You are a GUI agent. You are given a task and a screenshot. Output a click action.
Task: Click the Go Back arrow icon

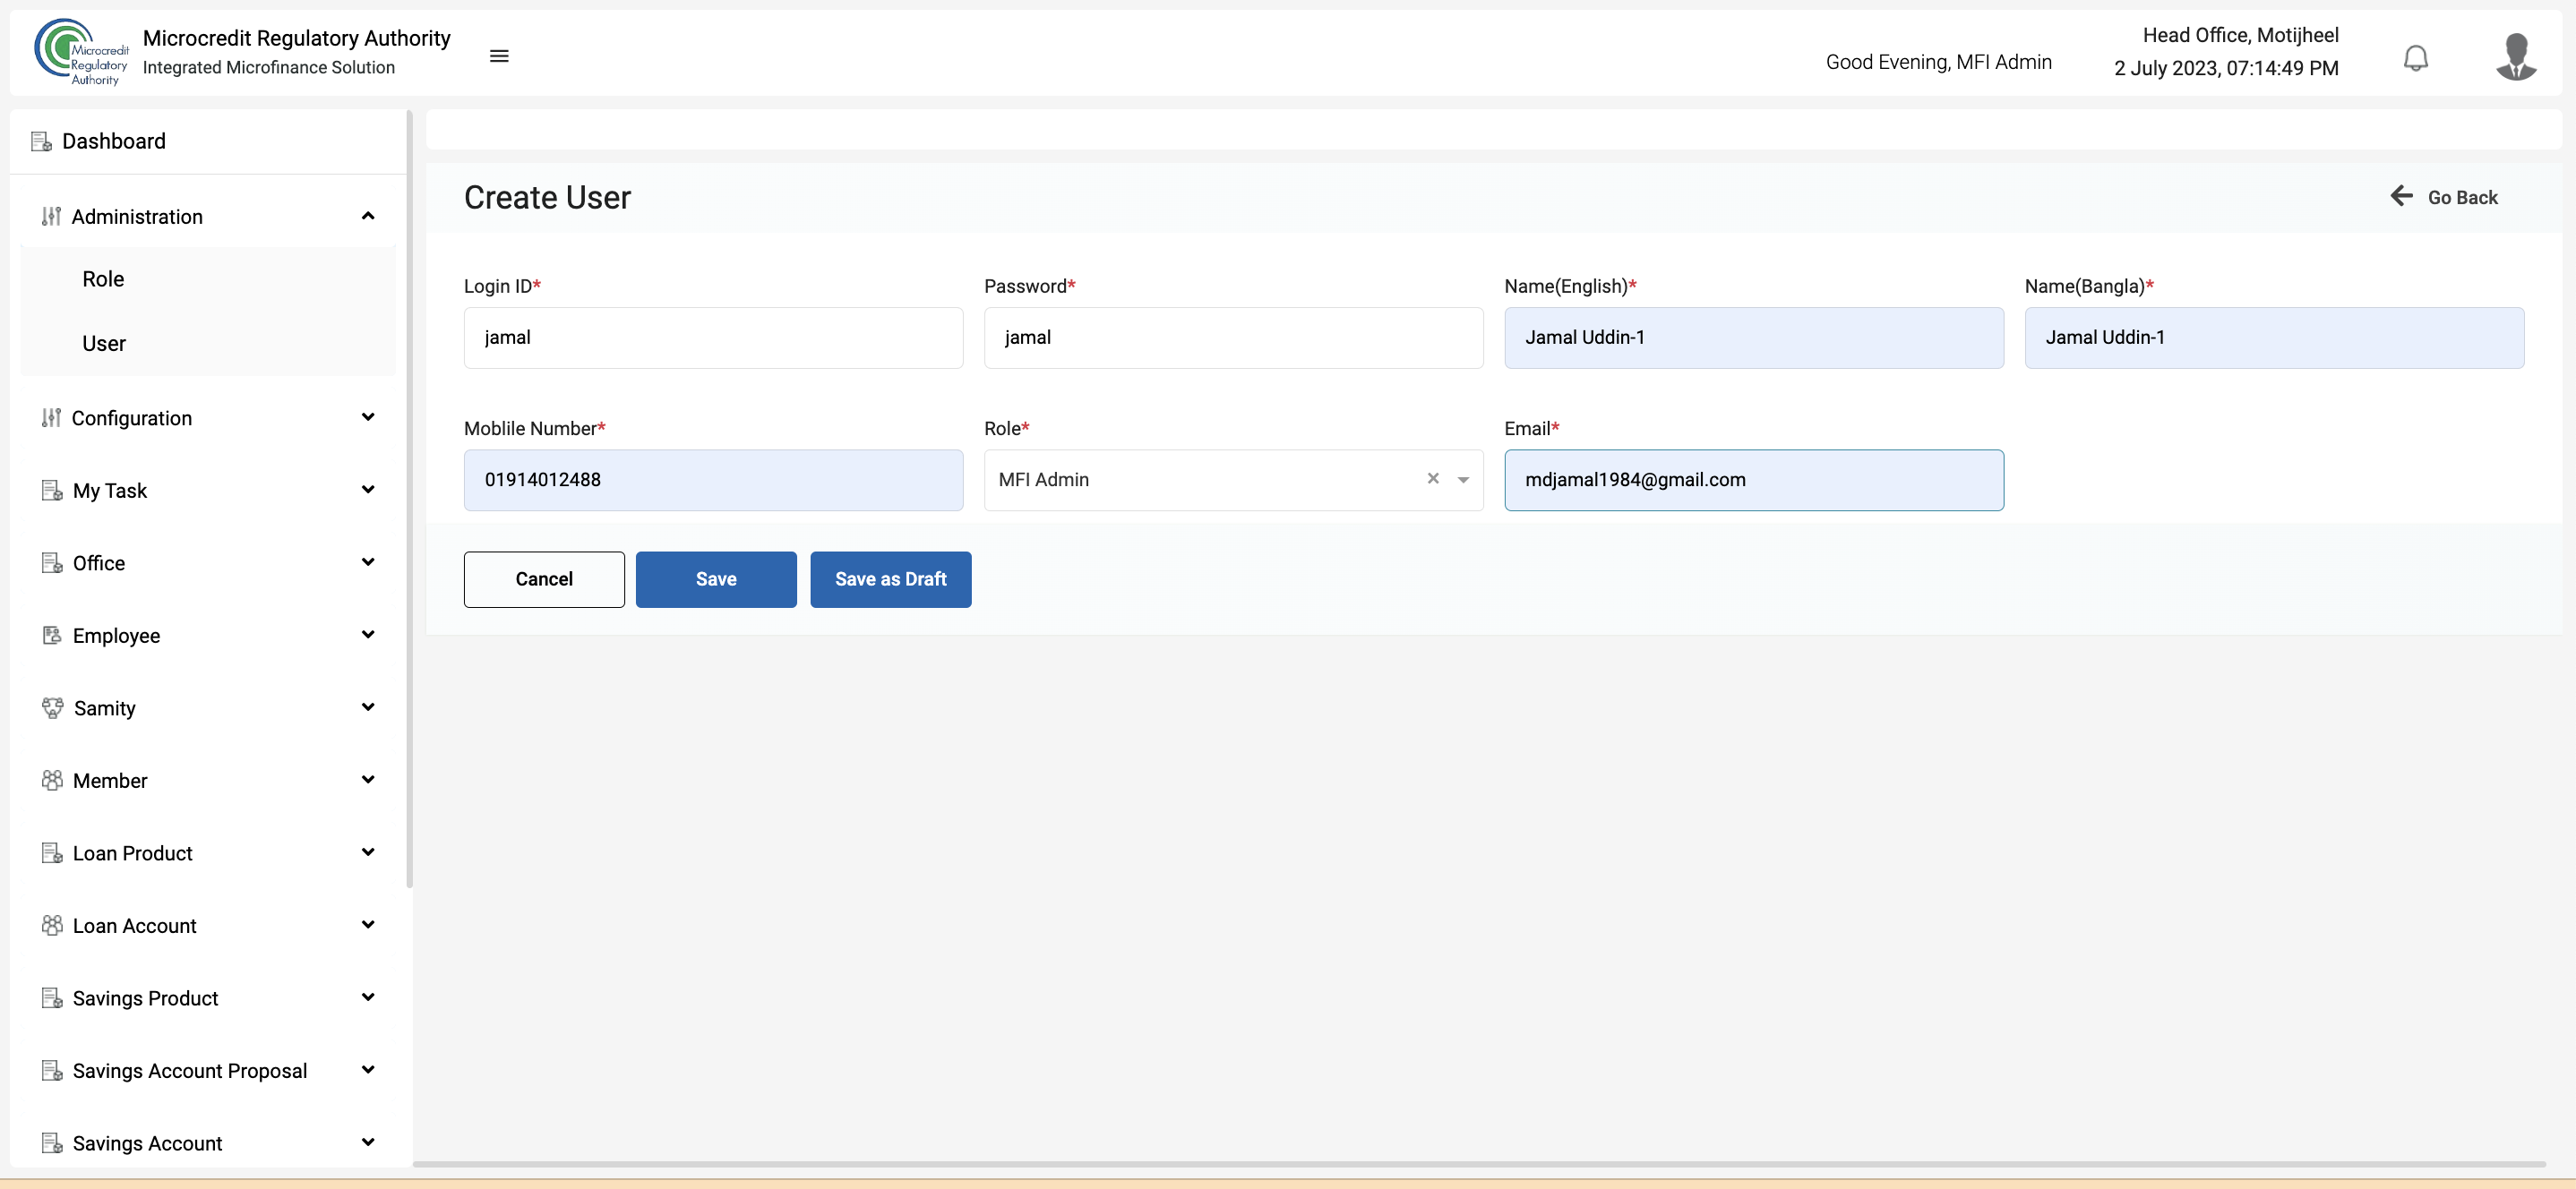click(x=2402, y=195)
